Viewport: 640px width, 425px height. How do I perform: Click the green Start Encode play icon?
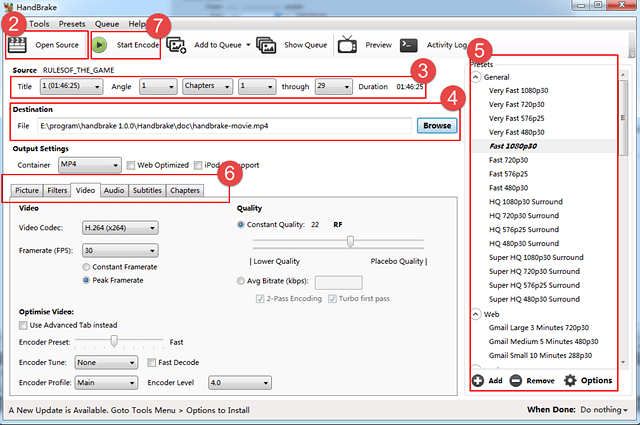(99, 45)
